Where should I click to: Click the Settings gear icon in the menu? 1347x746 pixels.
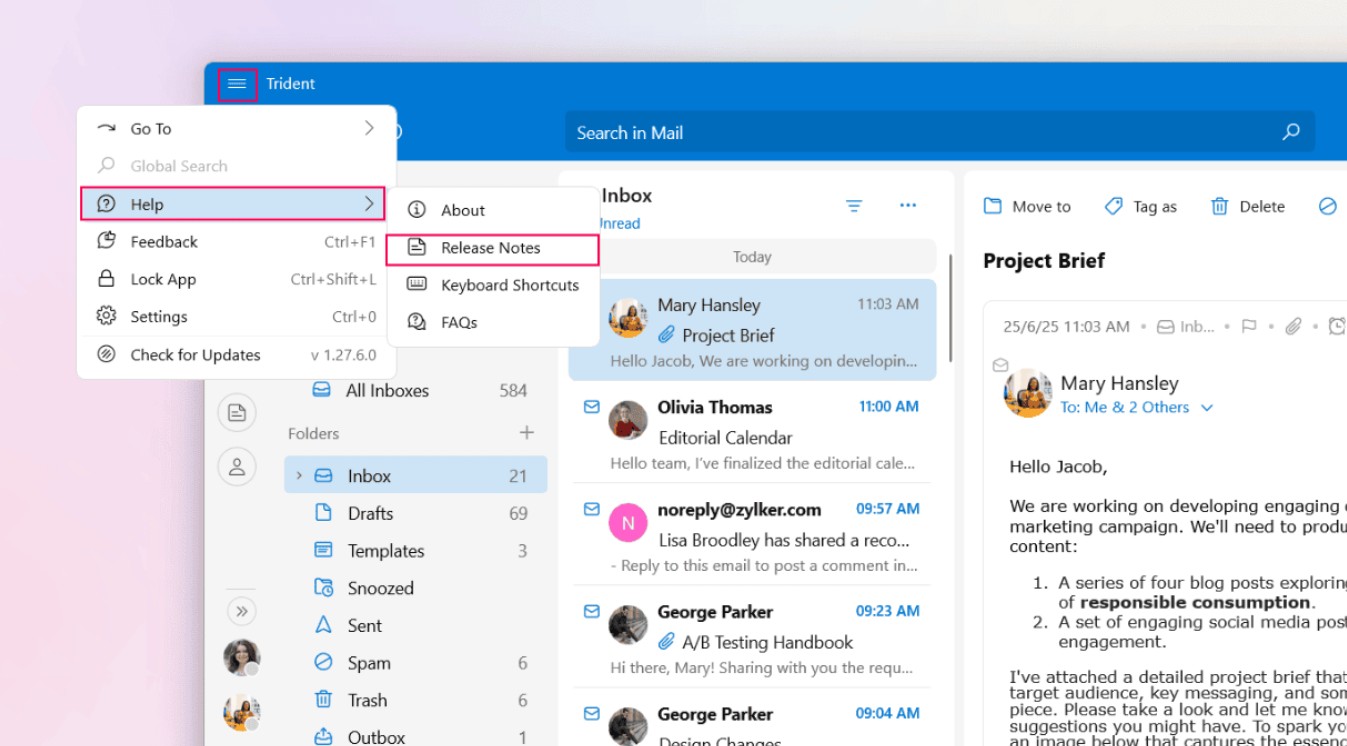click(x=106, y=316)
